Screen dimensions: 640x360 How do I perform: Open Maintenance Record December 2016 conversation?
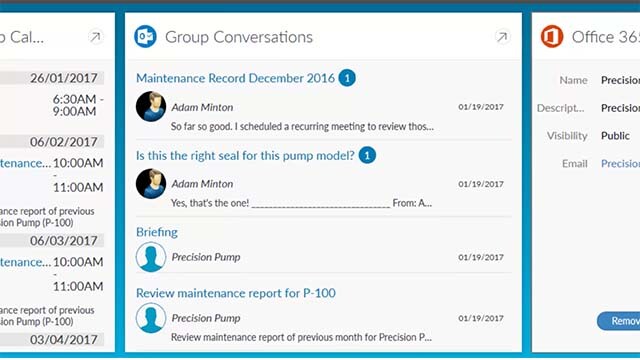tap(236, 78)
